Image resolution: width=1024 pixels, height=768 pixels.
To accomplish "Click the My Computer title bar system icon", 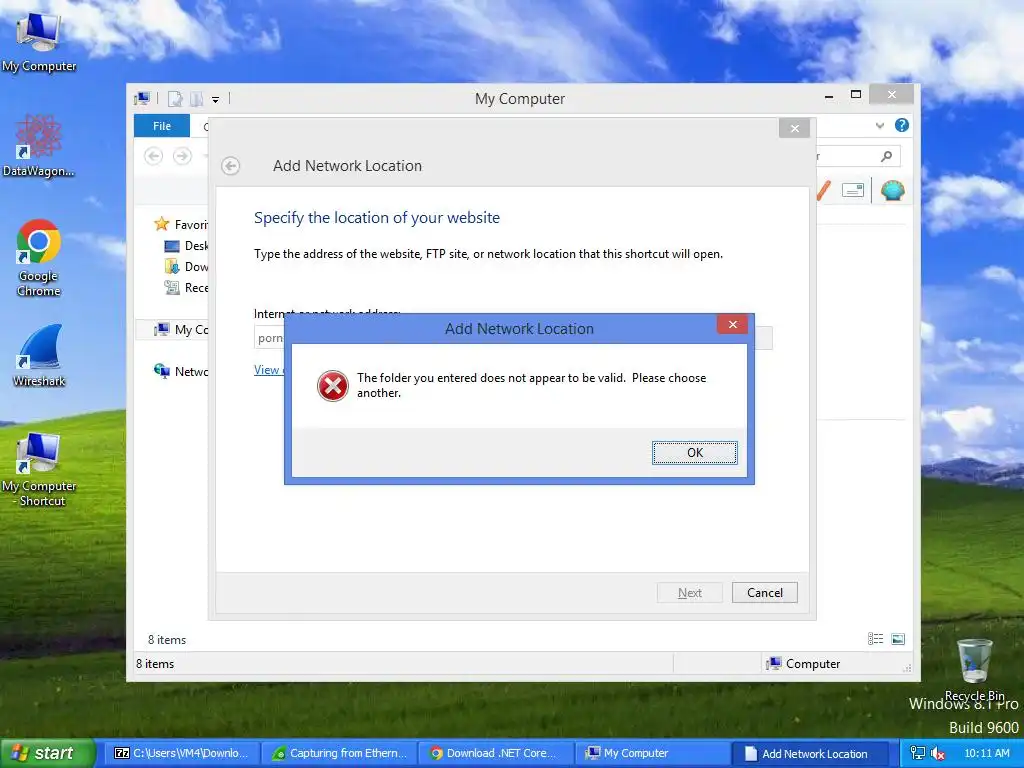I will click(x=142, y=99).
